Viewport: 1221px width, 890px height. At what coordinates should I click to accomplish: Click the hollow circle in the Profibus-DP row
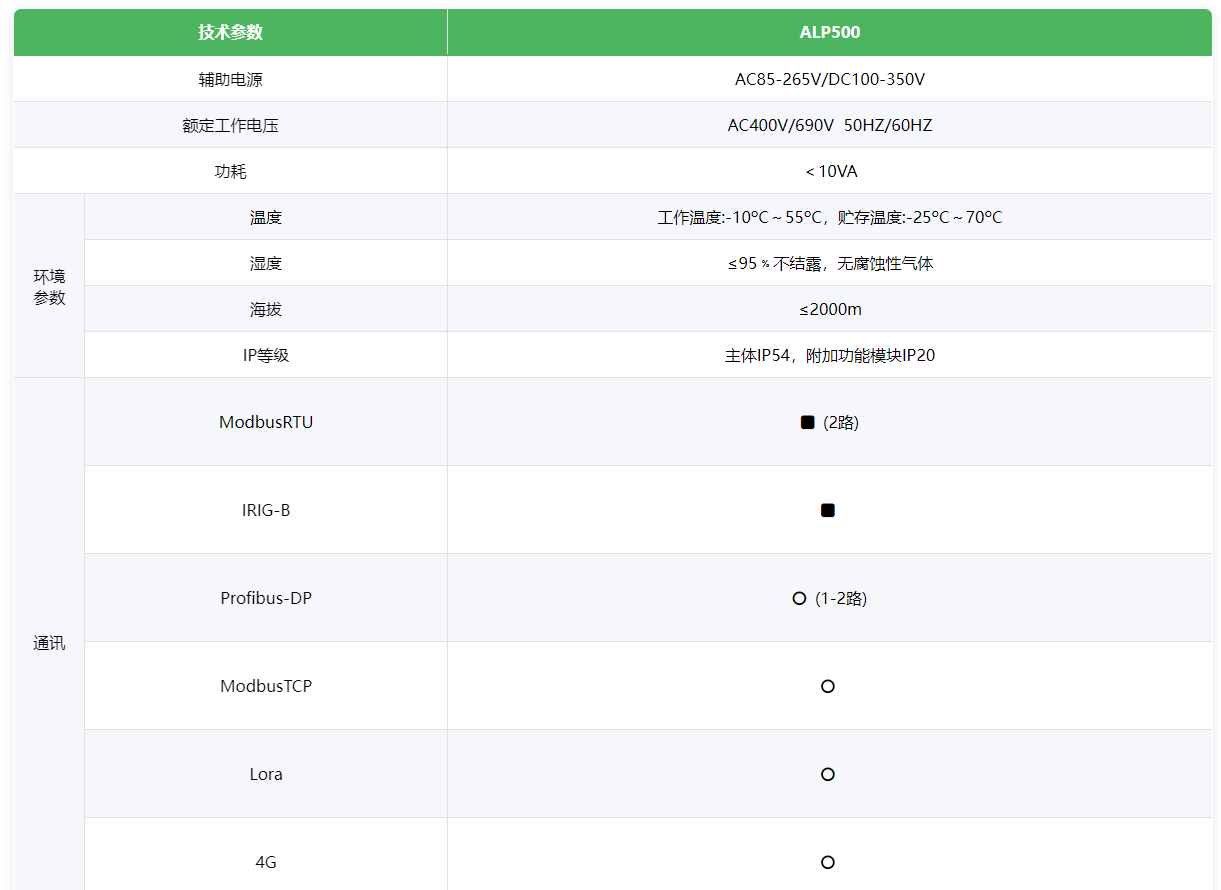pos(799,598)
